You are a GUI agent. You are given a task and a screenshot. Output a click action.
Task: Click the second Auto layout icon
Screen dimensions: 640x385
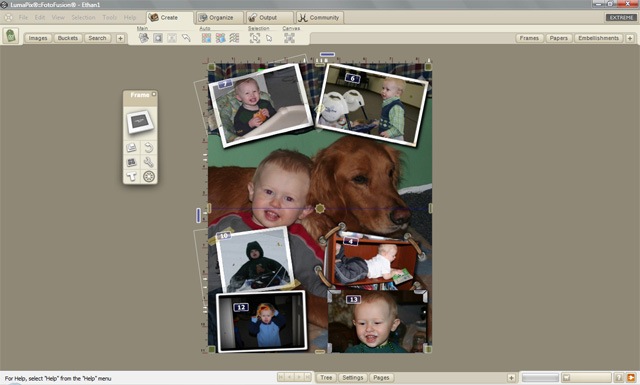(220, 38)
